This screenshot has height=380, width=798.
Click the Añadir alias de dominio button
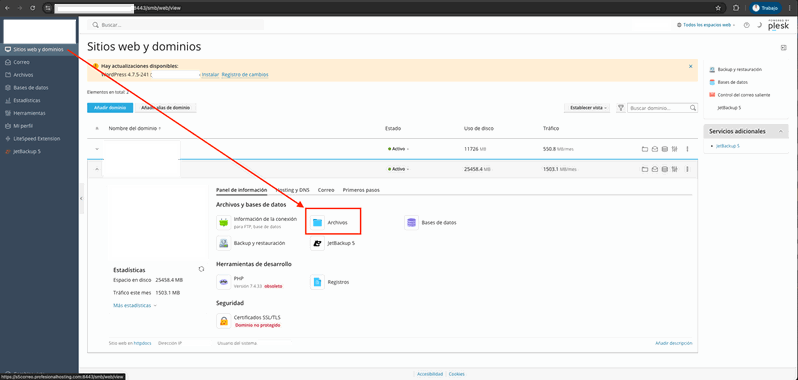[166, 108]
